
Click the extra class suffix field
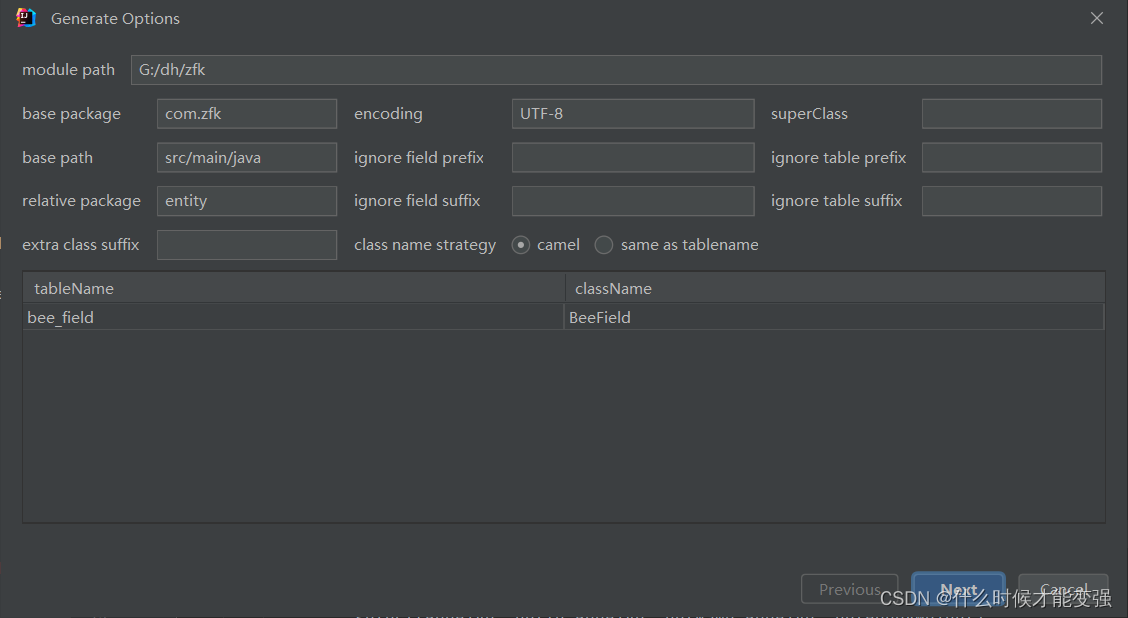[246, 244]
